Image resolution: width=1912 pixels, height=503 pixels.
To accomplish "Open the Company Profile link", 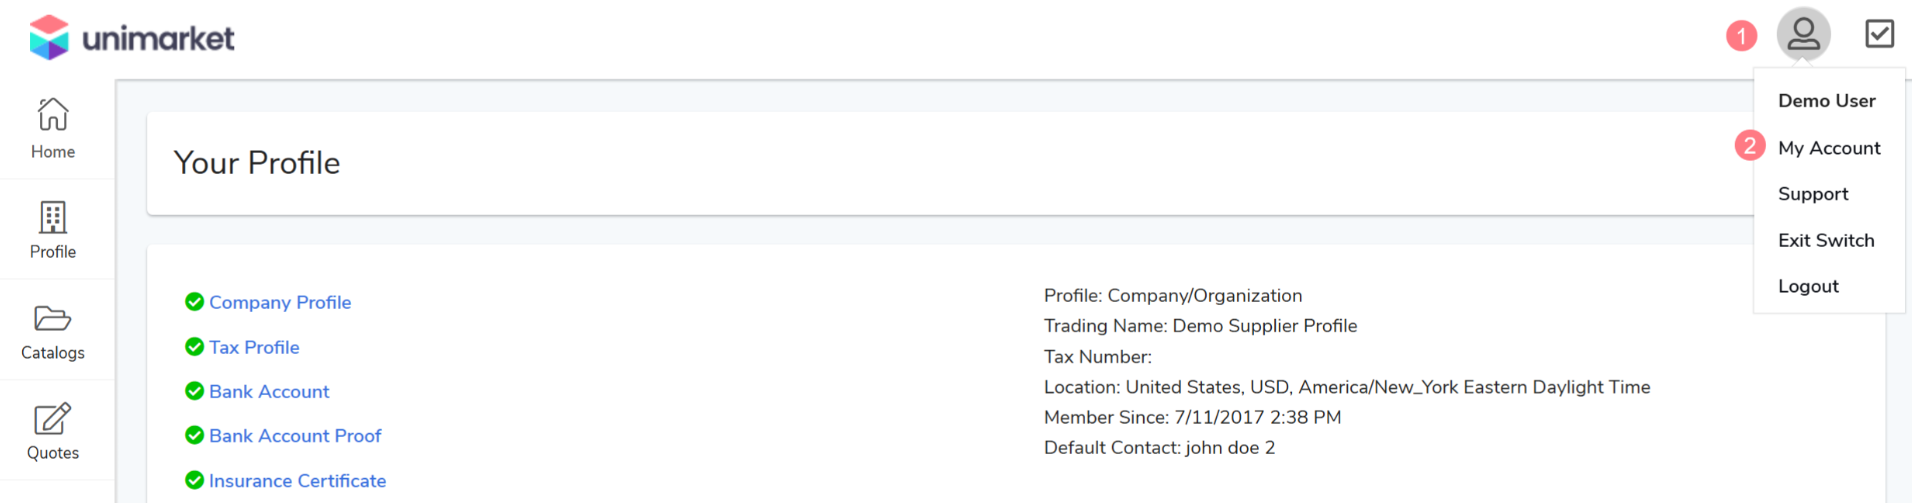I will click(280, 302).
